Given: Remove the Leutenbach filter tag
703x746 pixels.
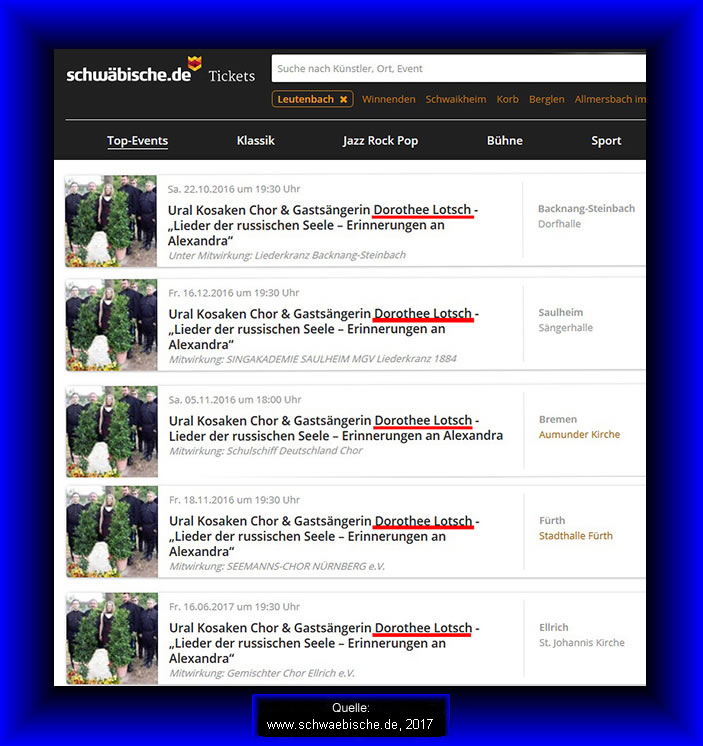Looking at the screenshot, I should (343, 99).
